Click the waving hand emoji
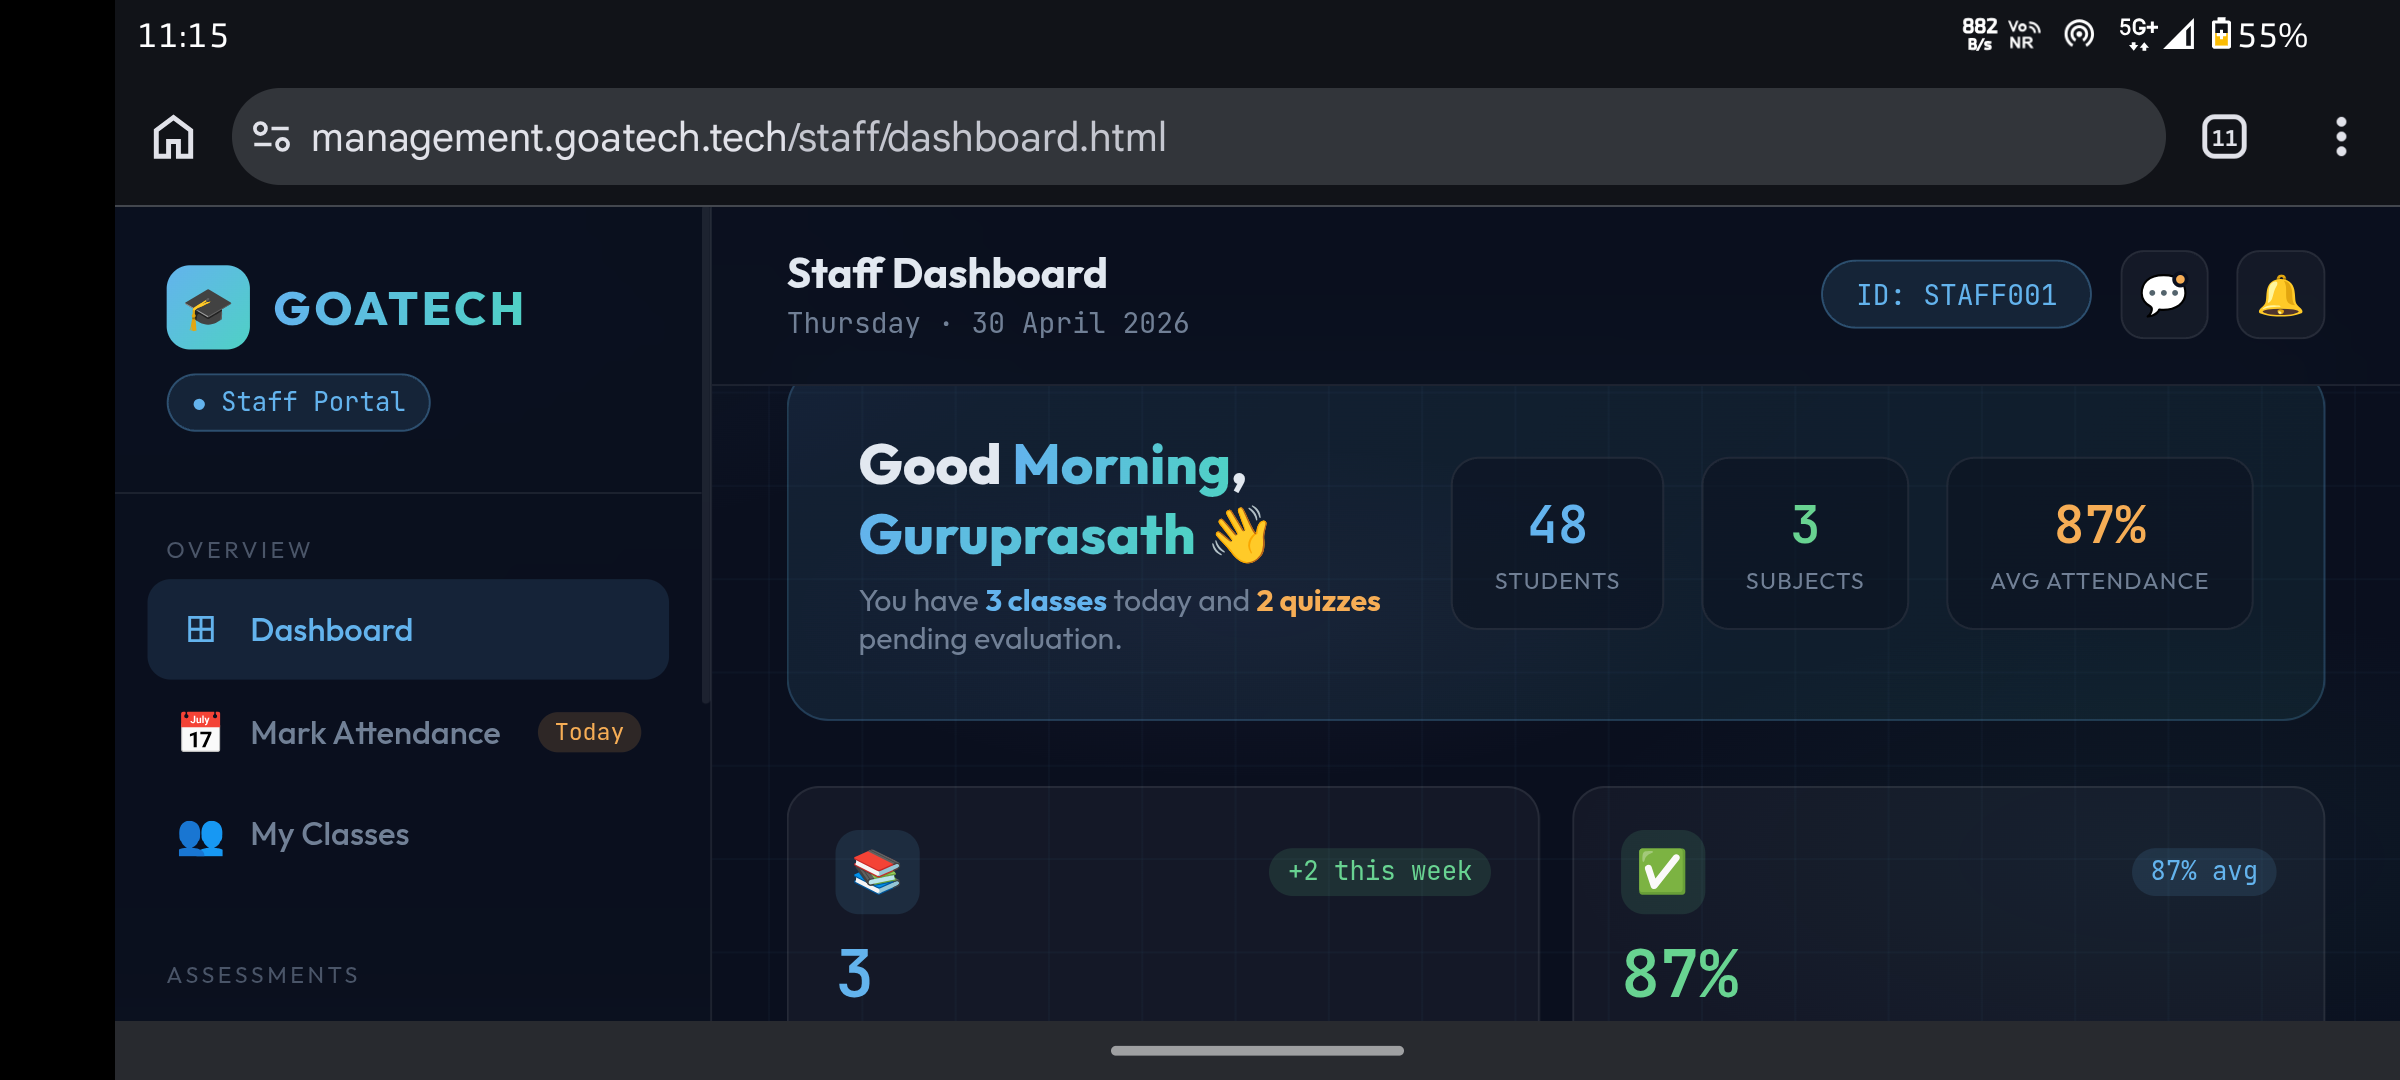This screenshot has height=1080, width=2400. click(x=1240, y=535)
